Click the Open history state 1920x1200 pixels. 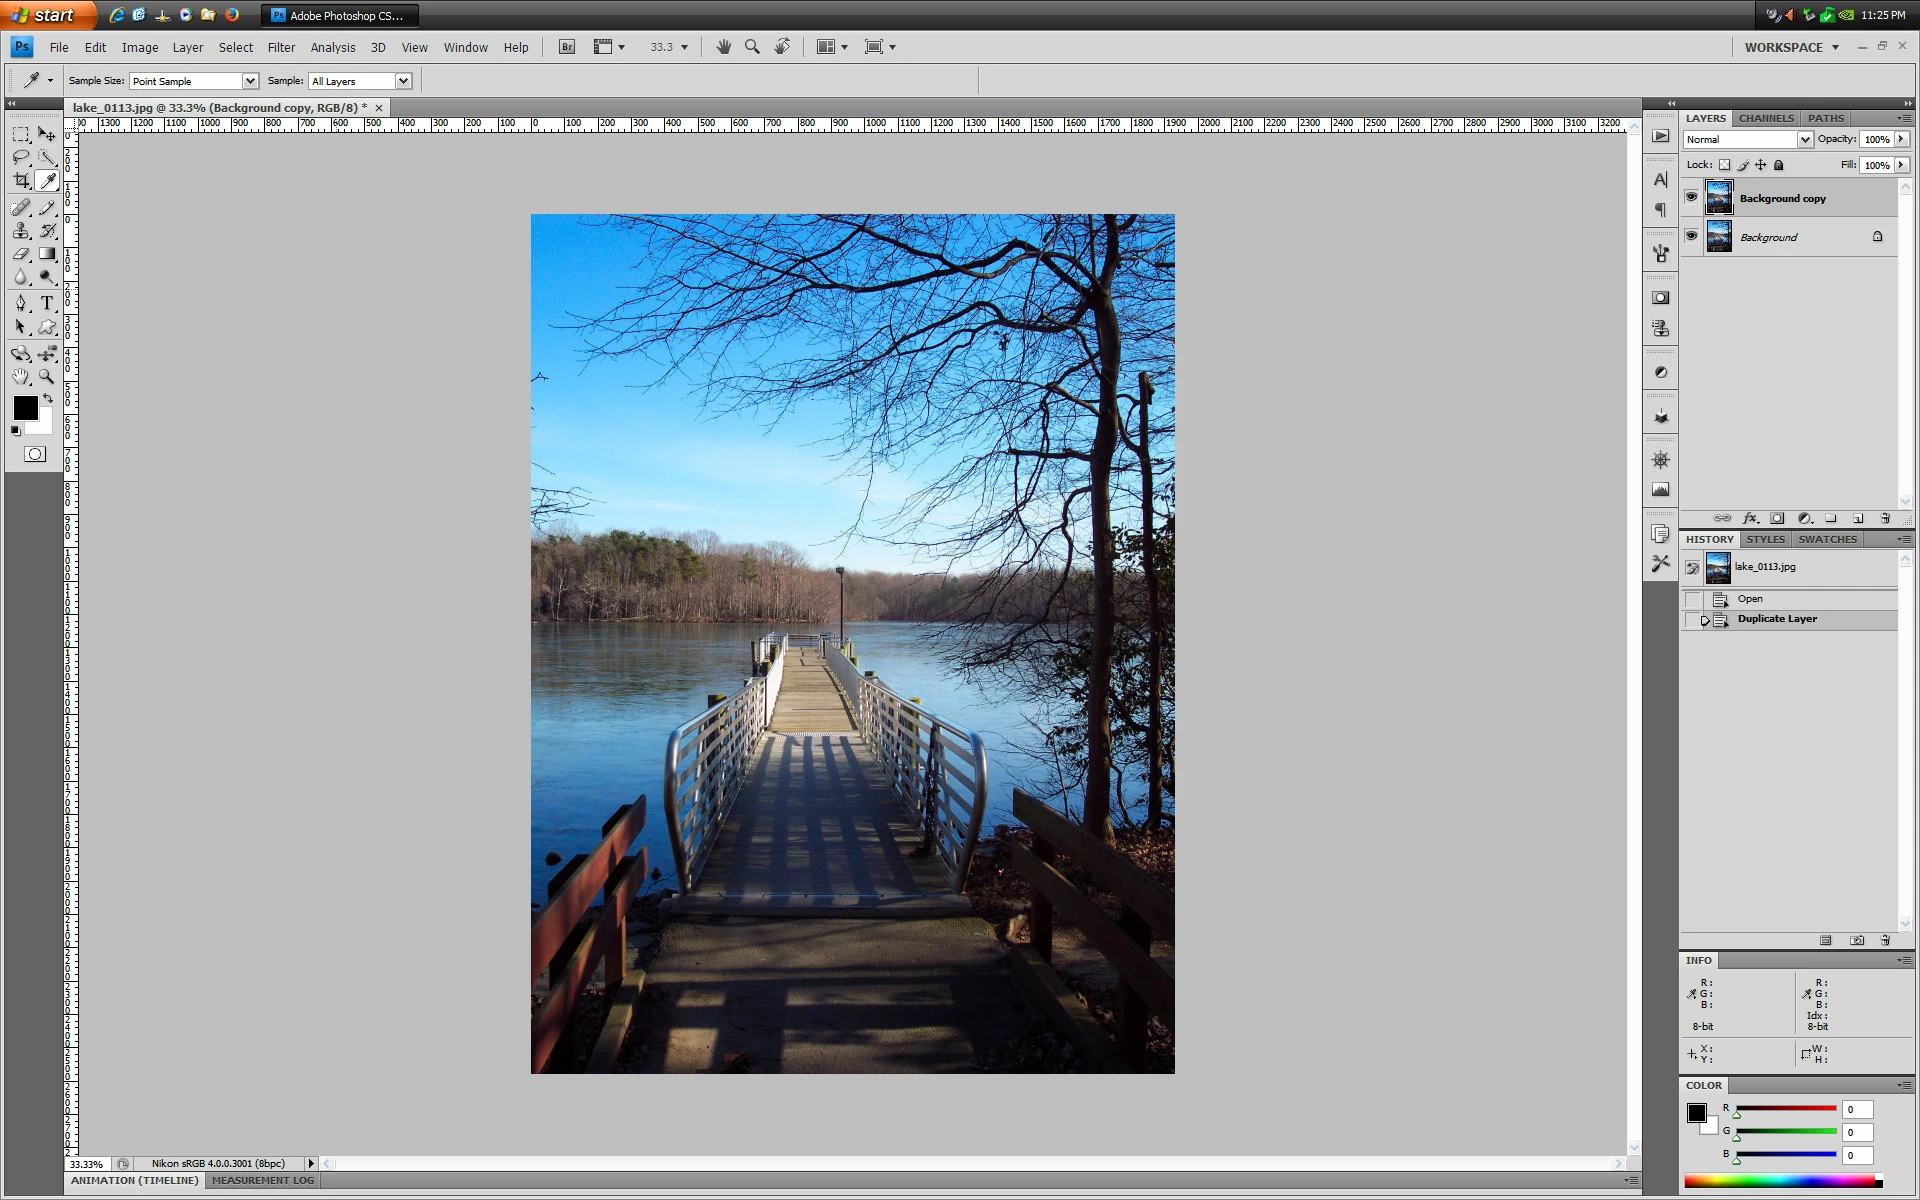pyautogui.click(x=1750, y=599)
